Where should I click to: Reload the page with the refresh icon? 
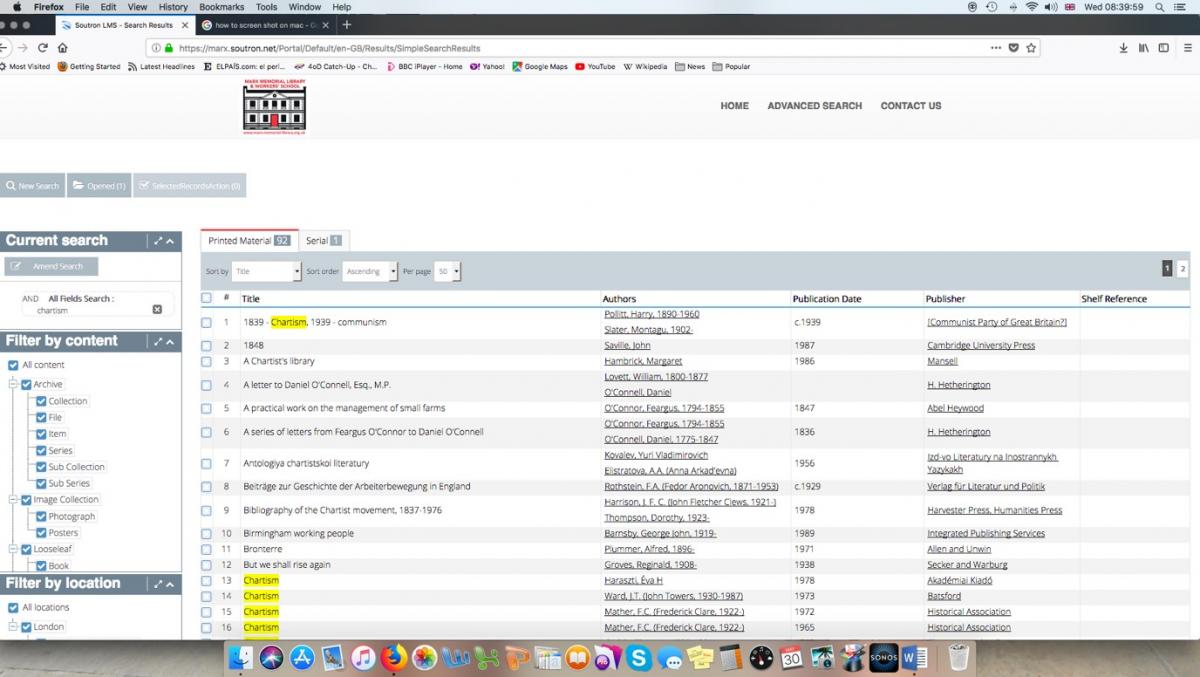pos(43,47)
